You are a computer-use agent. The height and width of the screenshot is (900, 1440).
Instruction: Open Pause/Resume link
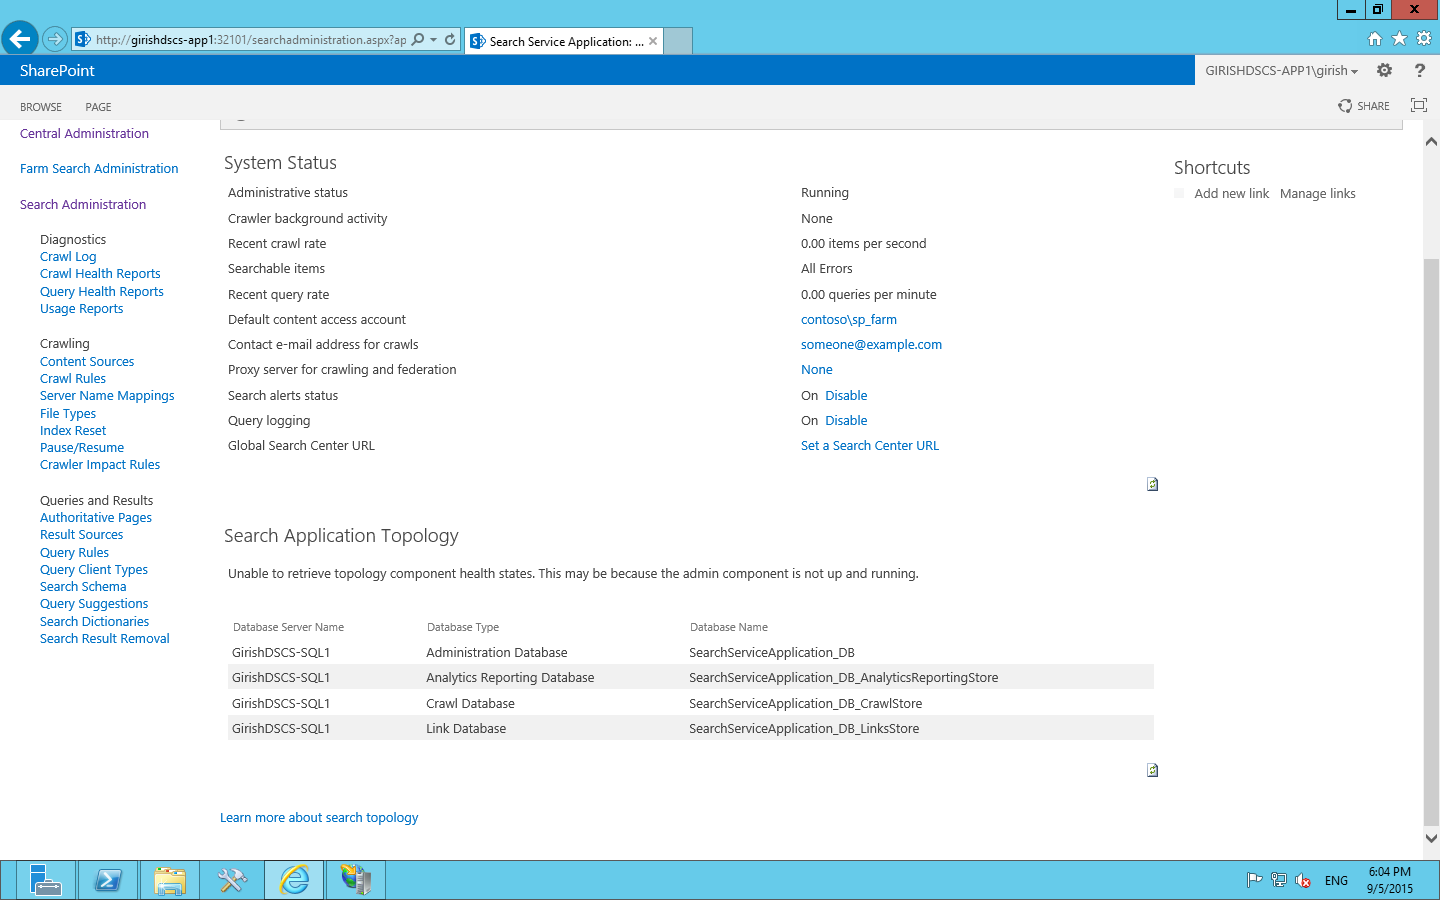82,447
